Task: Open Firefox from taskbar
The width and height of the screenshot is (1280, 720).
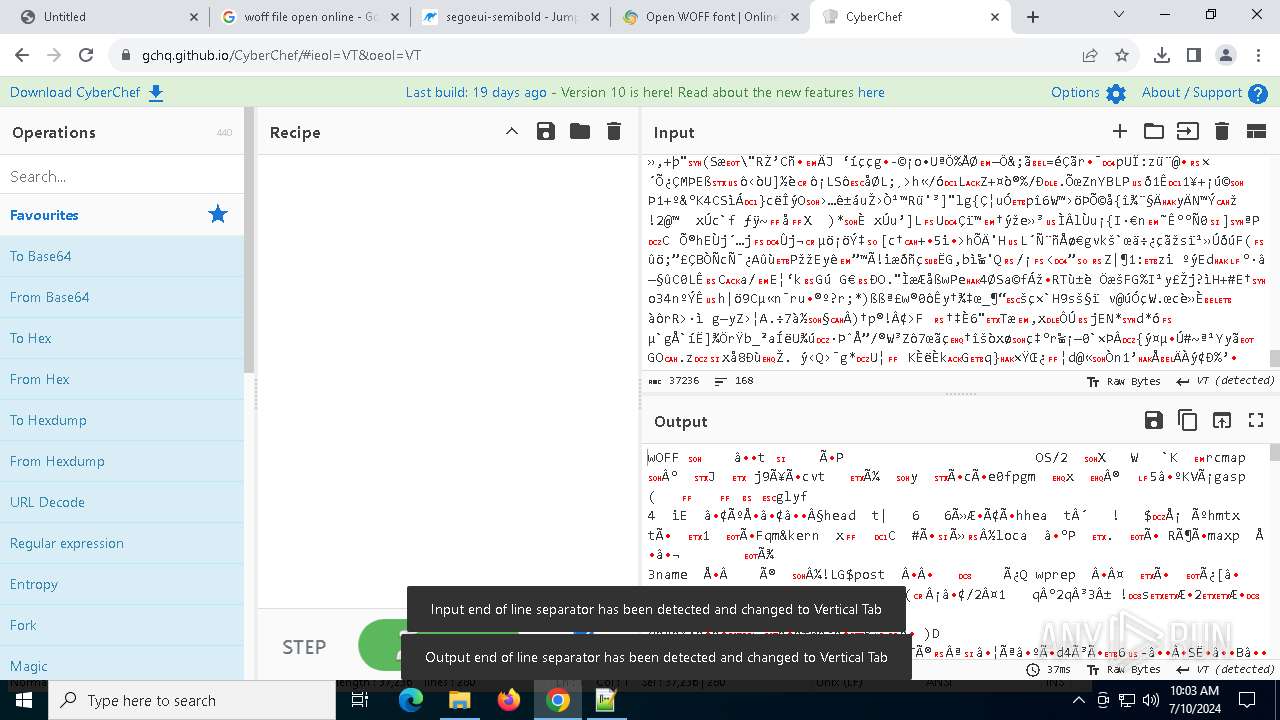Action: click(509, 700)
